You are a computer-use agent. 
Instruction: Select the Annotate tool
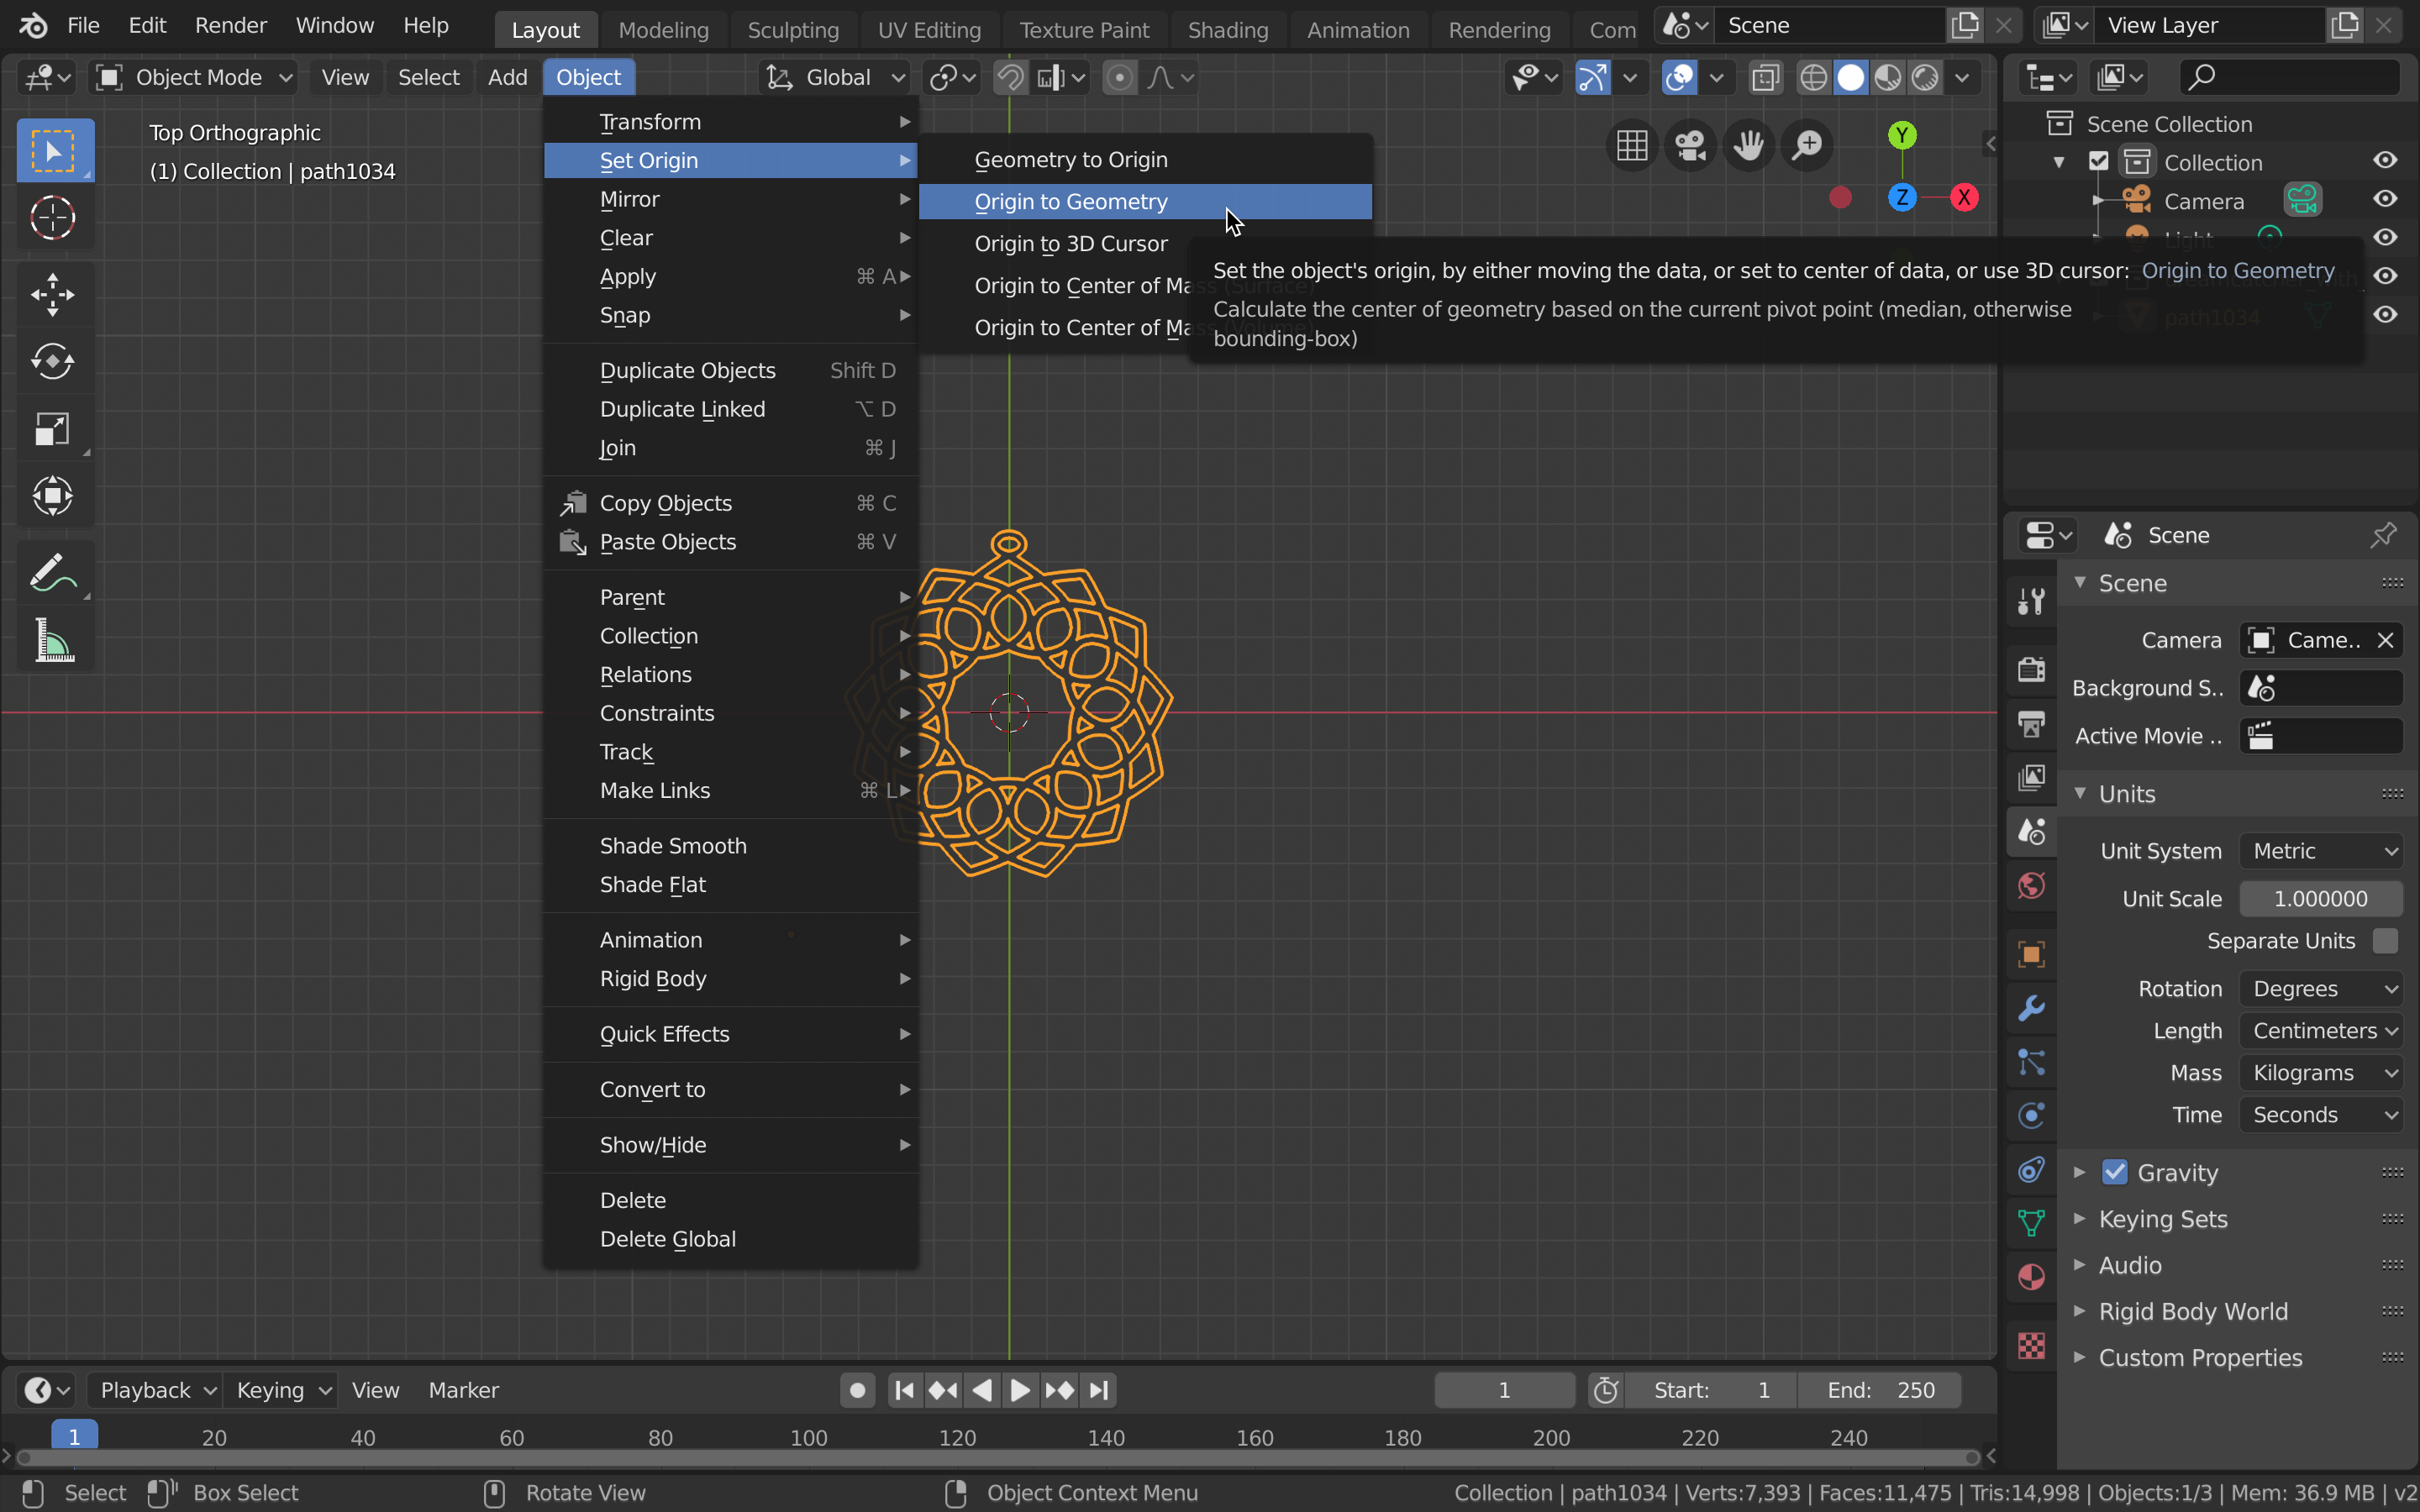point(53,573)
